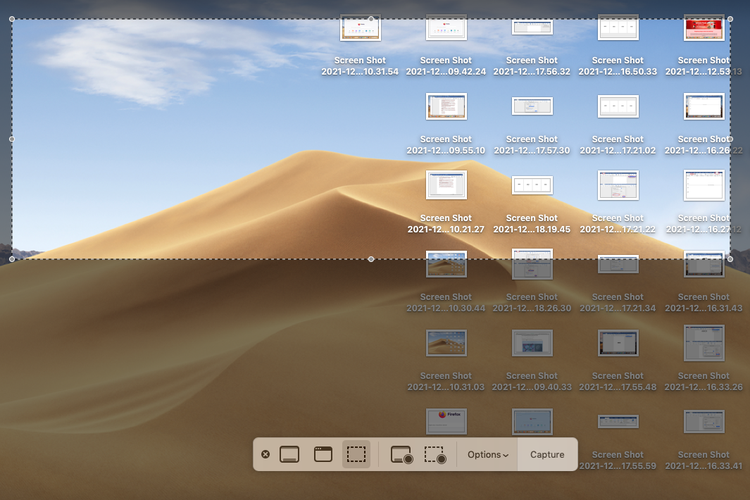The image size is (750, 500).
Task: Click the top-center selection resize handle
Action: tap(371, 19)
